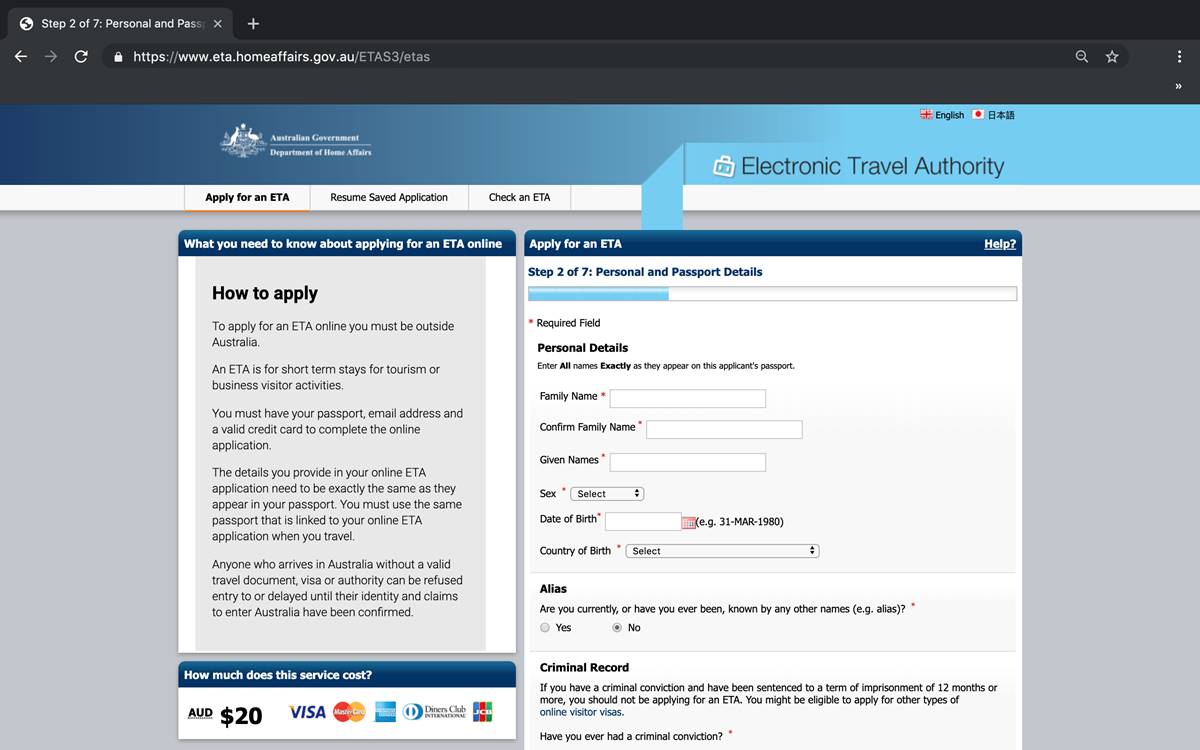1200x750 pixels.
Task: Open the browser zoom search icon
Action: point(1082,57)
